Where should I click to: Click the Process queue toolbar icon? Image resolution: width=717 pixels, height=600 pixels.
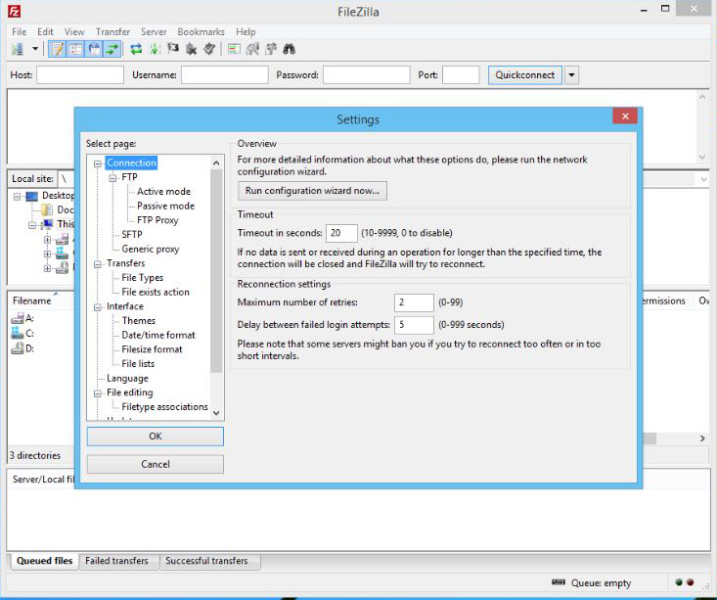tap(155, 48)
